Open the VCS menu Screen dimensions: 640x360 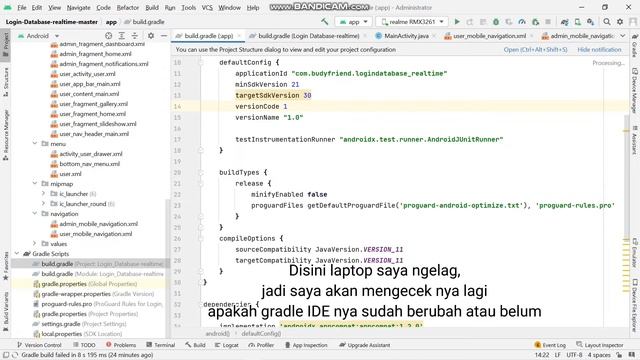[207, 7]
